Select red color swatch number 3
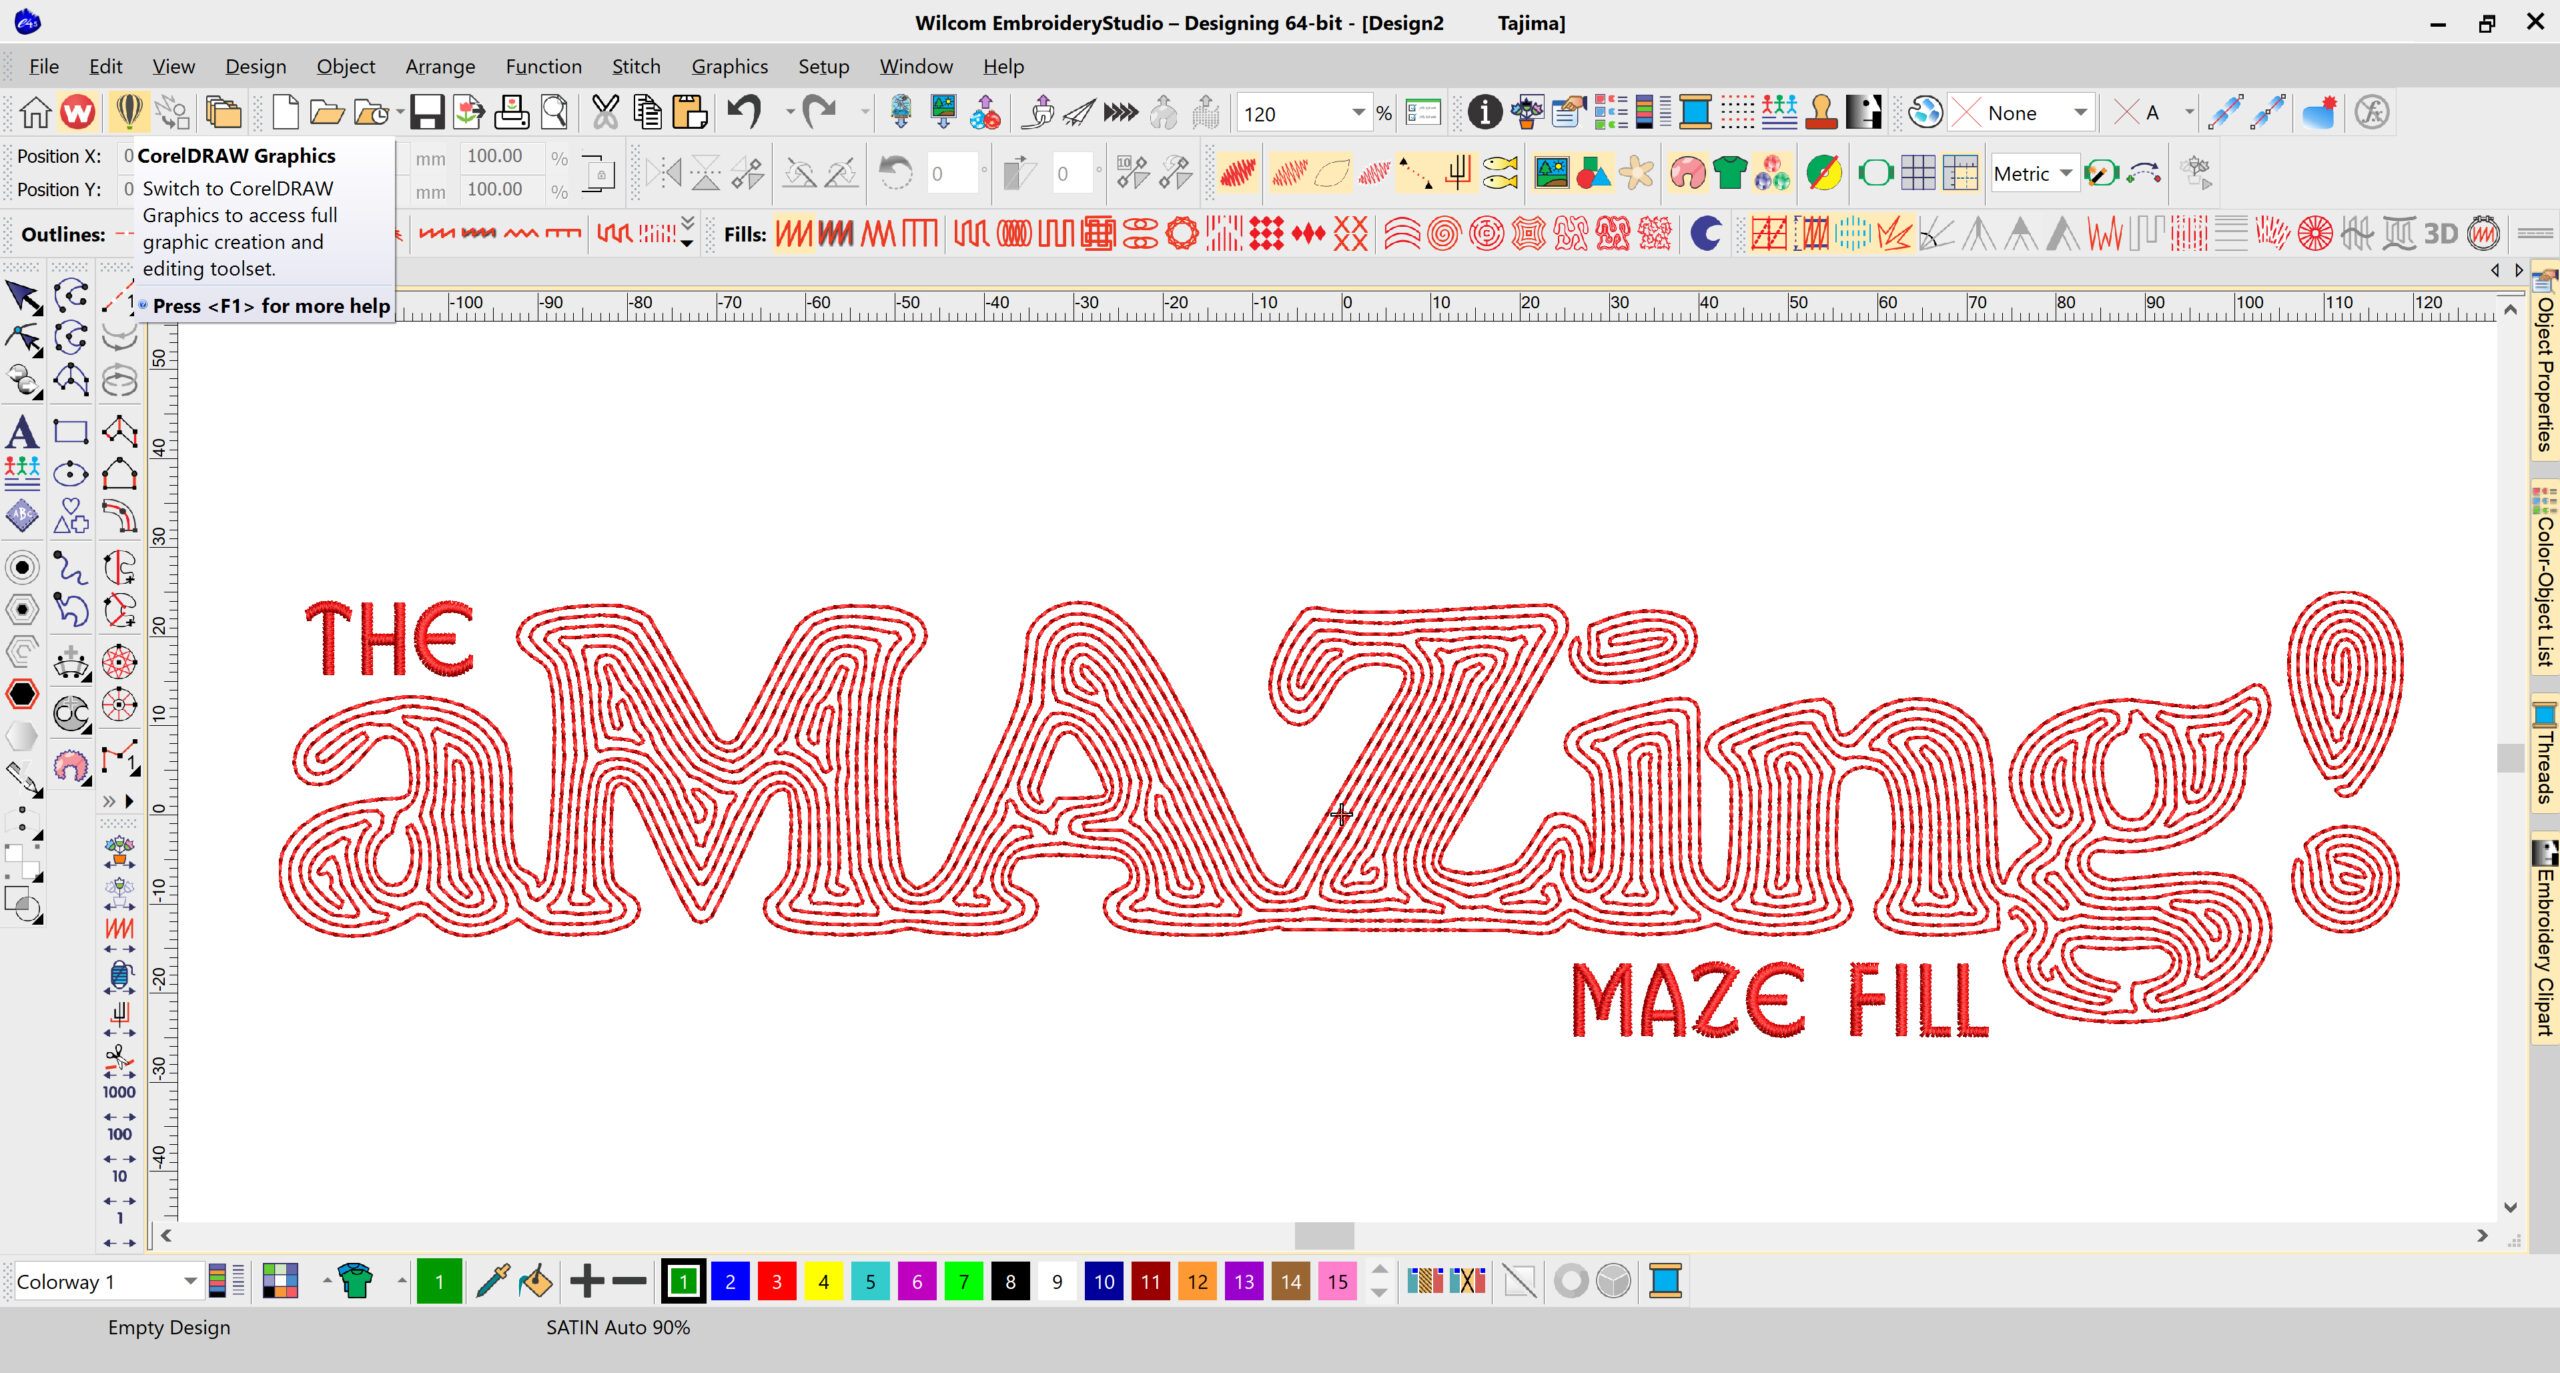Image resolution: width=2560 pixels, height=1373 pixels. click(x=776, y=1281)
